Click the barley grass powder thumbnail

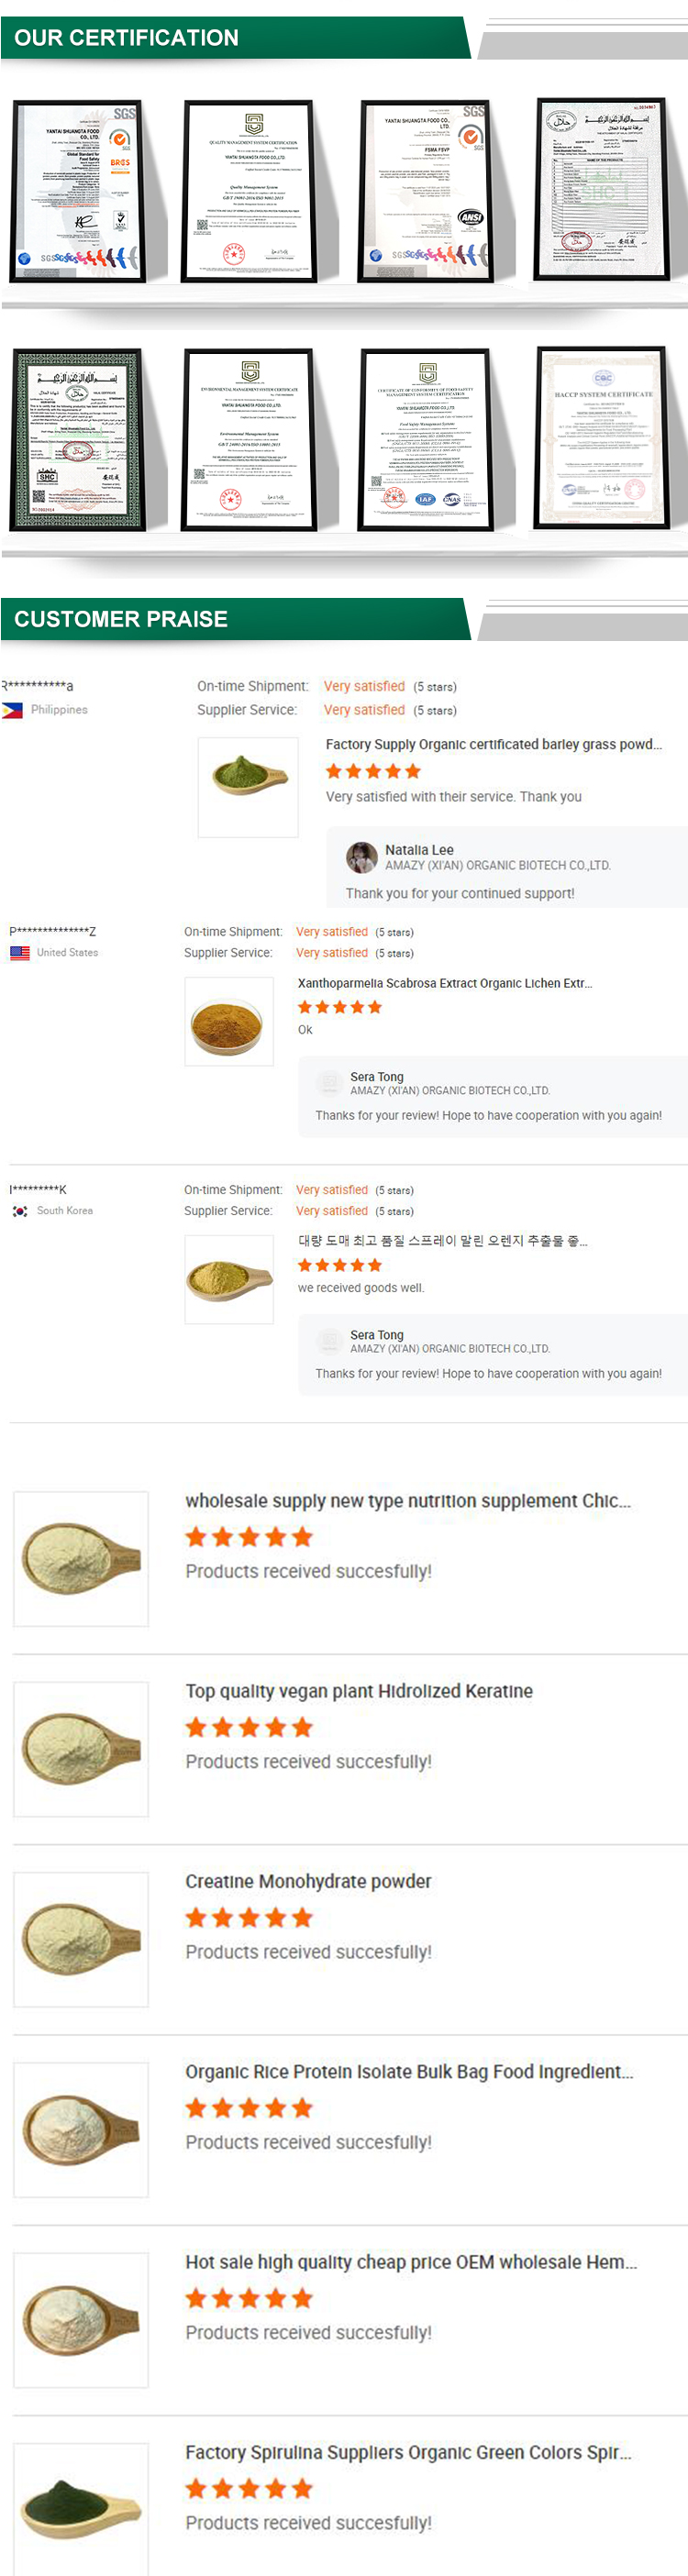(x=248, y=787)
